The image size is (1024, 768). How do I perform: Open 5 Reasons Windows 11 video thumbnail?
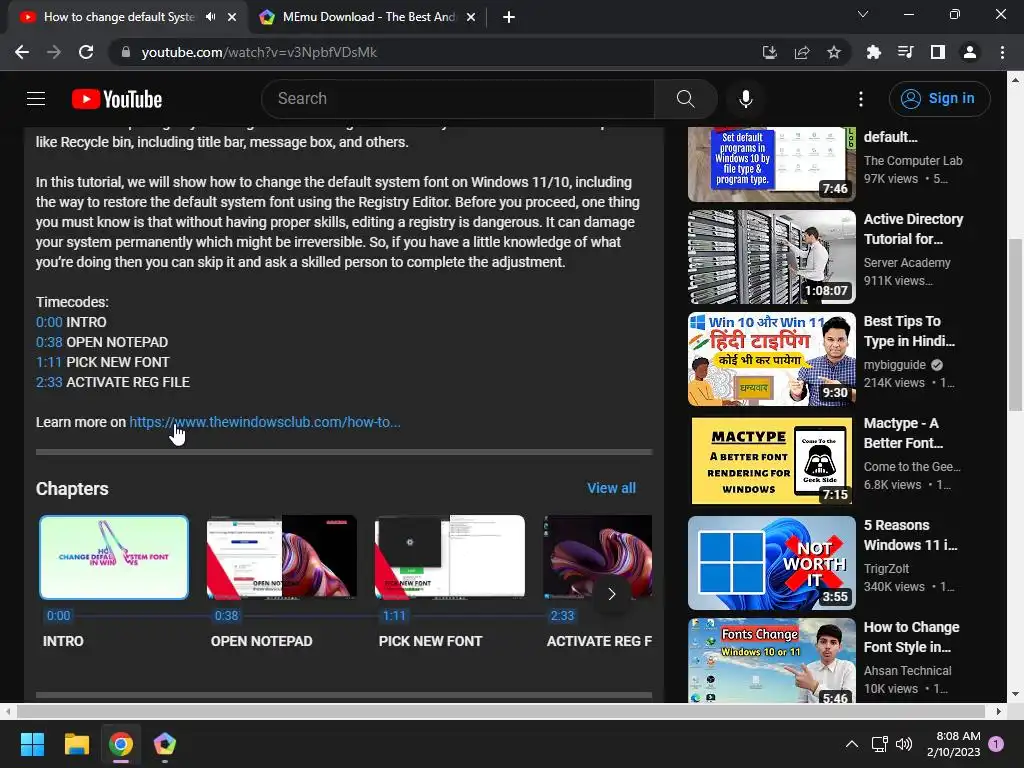pos(772,563)
